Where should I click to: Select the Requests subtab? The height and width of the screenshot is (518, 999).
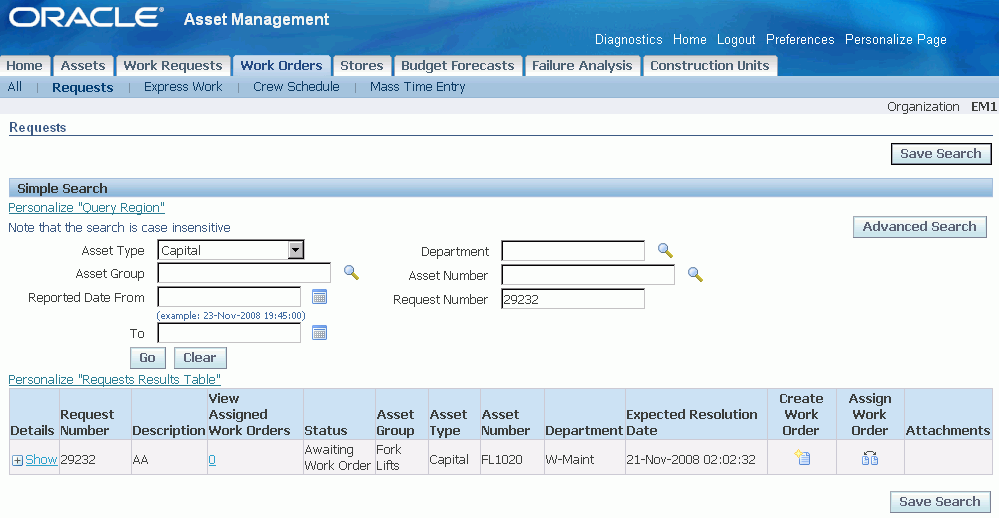click(x=83, y=87)
